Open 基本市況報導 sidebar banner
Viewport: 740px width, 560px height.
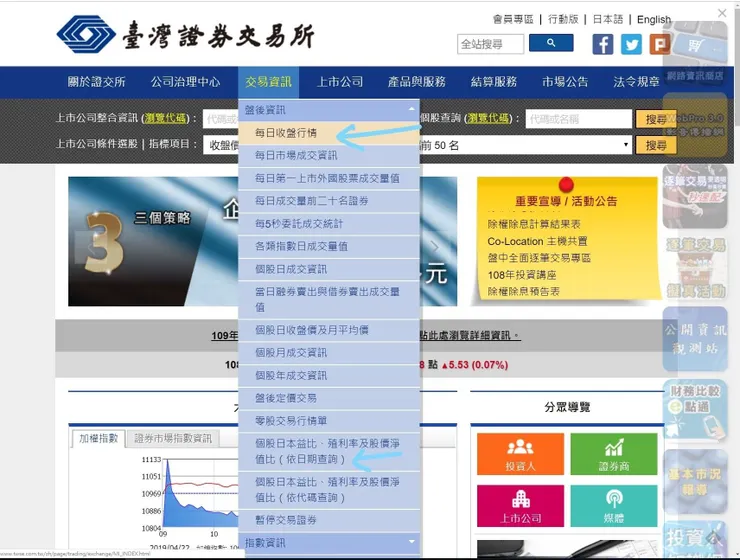695,481
